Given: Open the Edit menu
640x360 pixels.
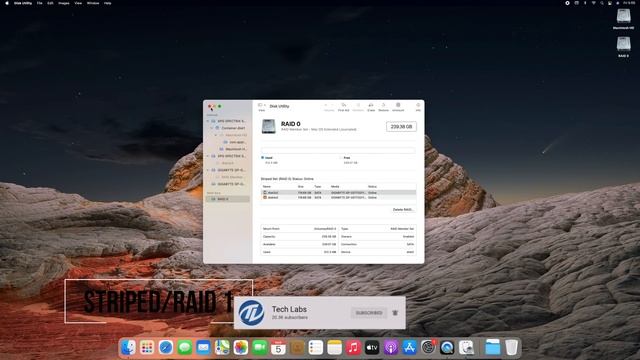Looking at the screenshot, I should [50, 3].
